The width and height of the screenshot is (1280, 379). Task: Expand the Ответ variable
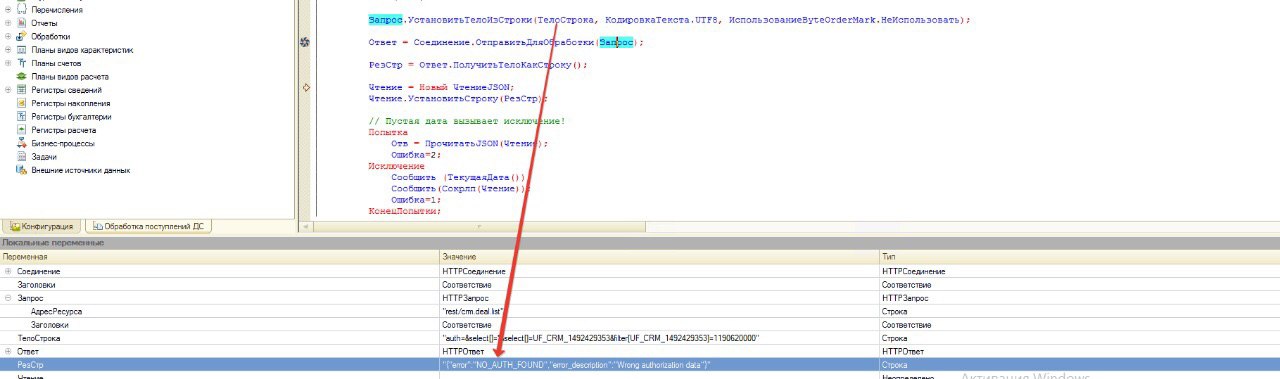tap(8, 352)
